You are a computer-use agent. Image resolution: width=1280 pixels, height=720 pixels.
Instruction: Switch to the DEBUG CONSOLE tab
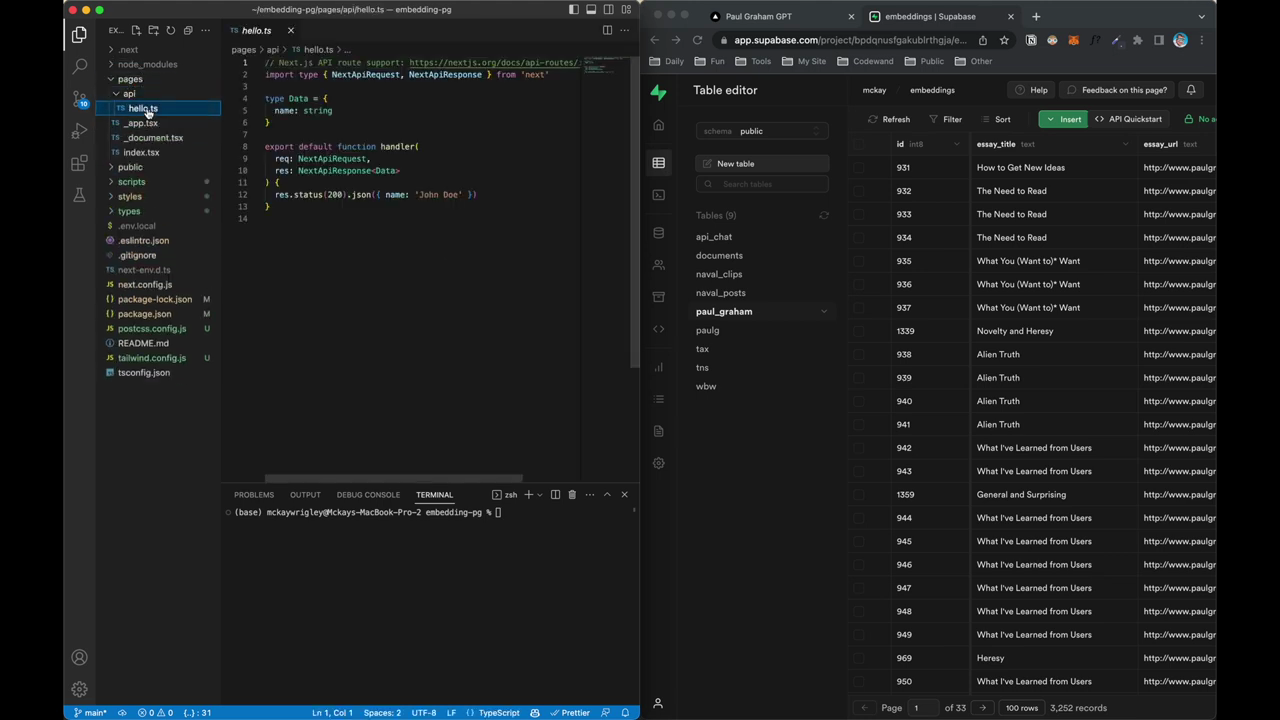(368, 494)
